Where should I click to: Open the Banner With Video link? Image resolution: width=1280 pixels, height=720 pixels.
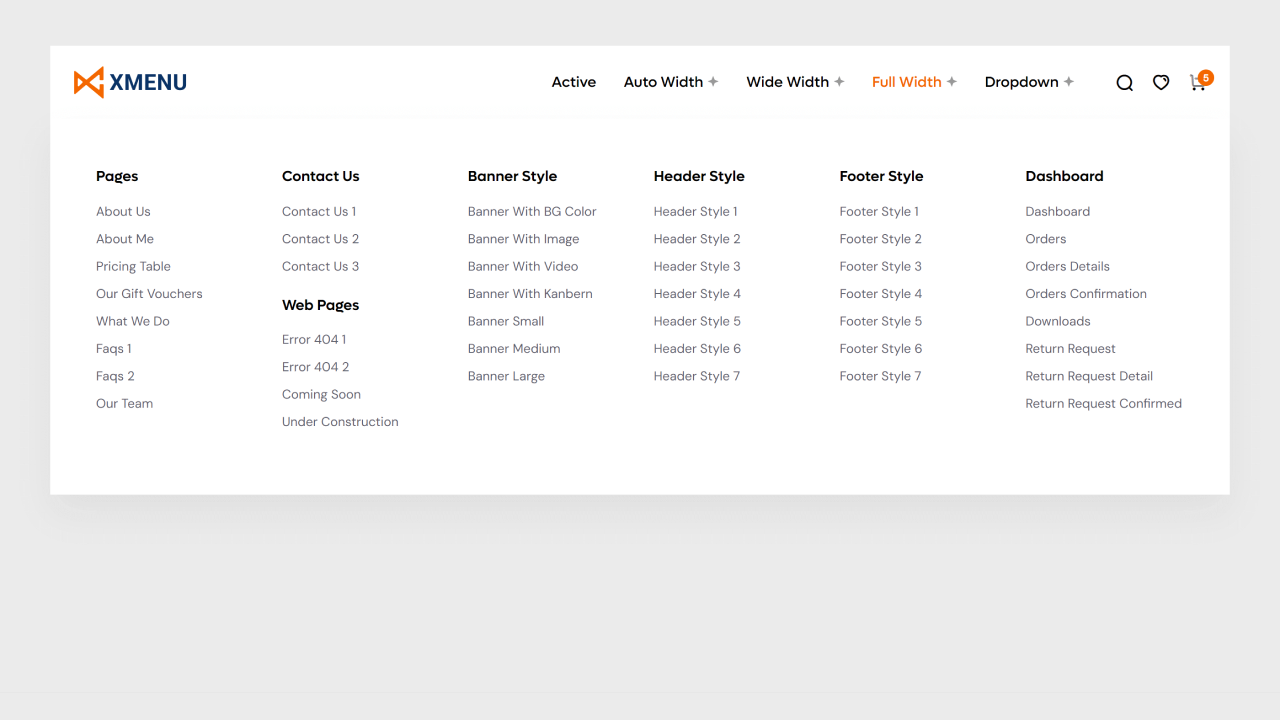click(523, 266)
